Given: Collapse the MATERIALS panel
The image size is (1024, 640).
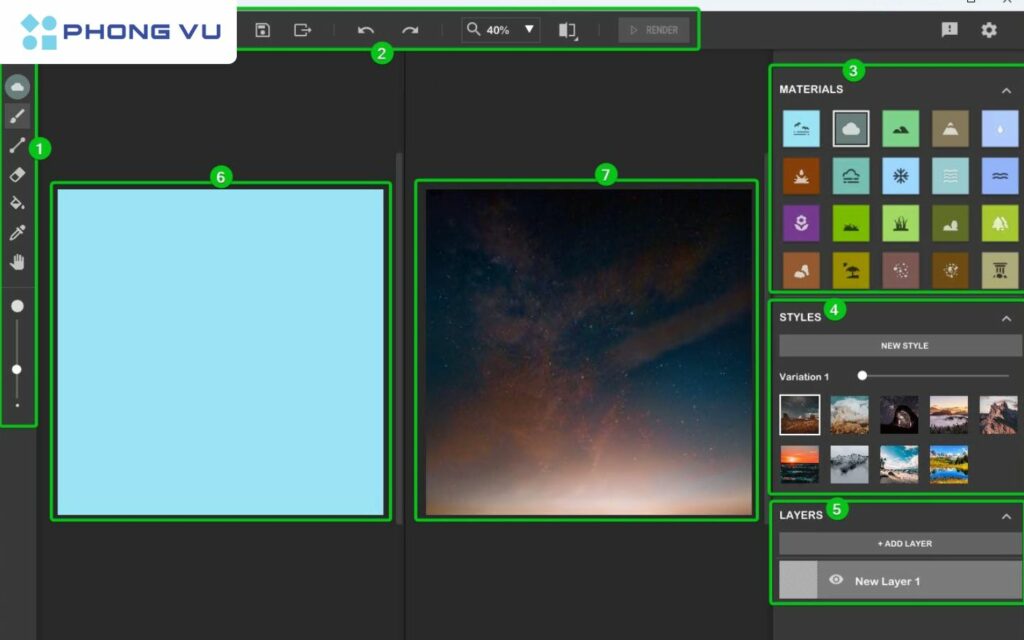Looking at the screenshot, I should 1006,89.
